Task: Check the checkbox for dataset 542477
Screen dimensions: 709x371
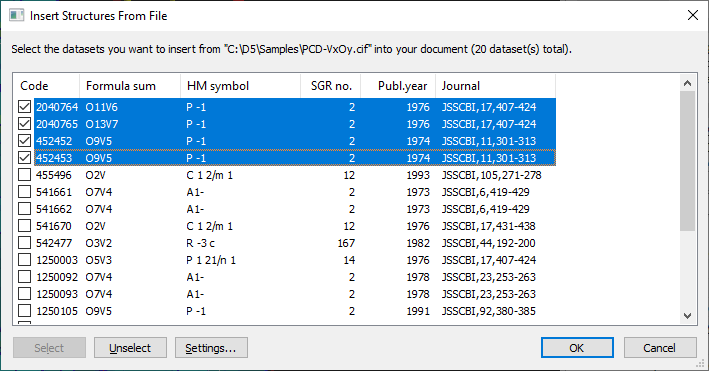Action: tap(24, 243)
